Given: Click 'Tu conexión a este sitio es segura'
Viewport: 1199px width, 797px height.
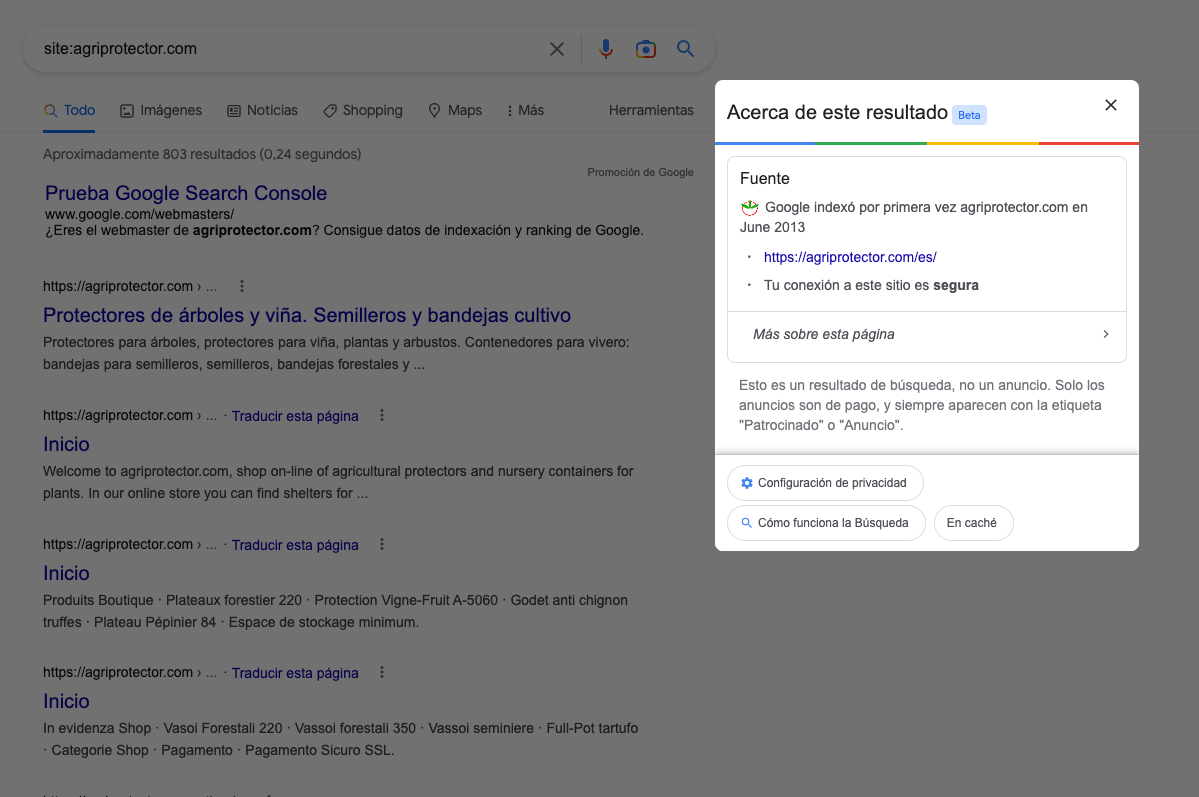Looking at the screenshot, I should tap(871, 285).
